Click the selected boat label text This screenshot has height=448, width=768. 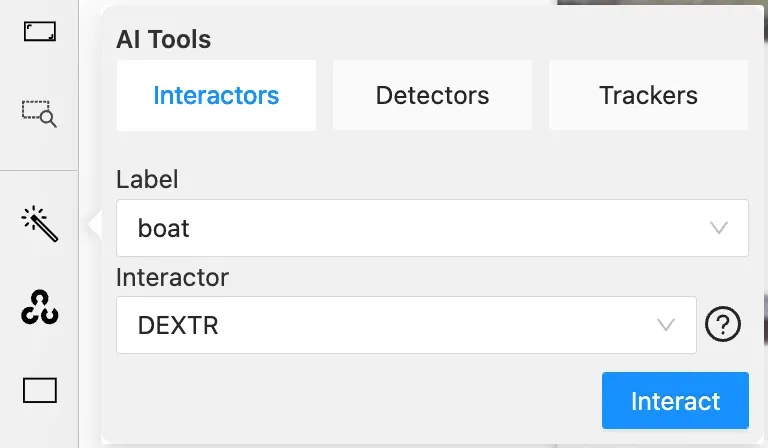click(x=164, y=228)
